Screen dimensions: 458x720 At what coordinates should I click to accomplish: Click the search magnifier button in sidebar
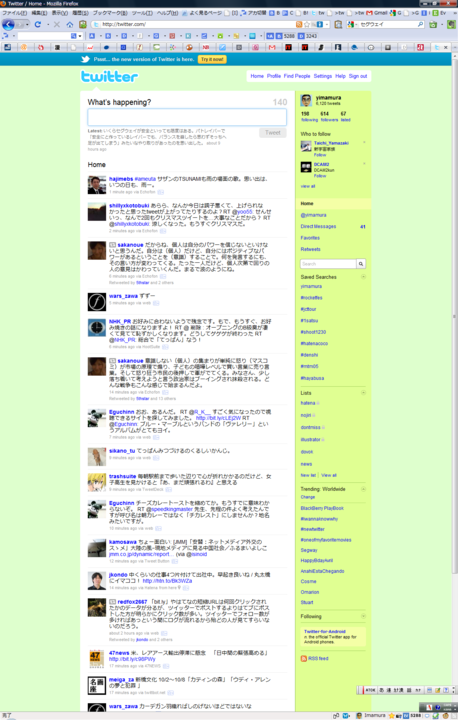point(361,264)
